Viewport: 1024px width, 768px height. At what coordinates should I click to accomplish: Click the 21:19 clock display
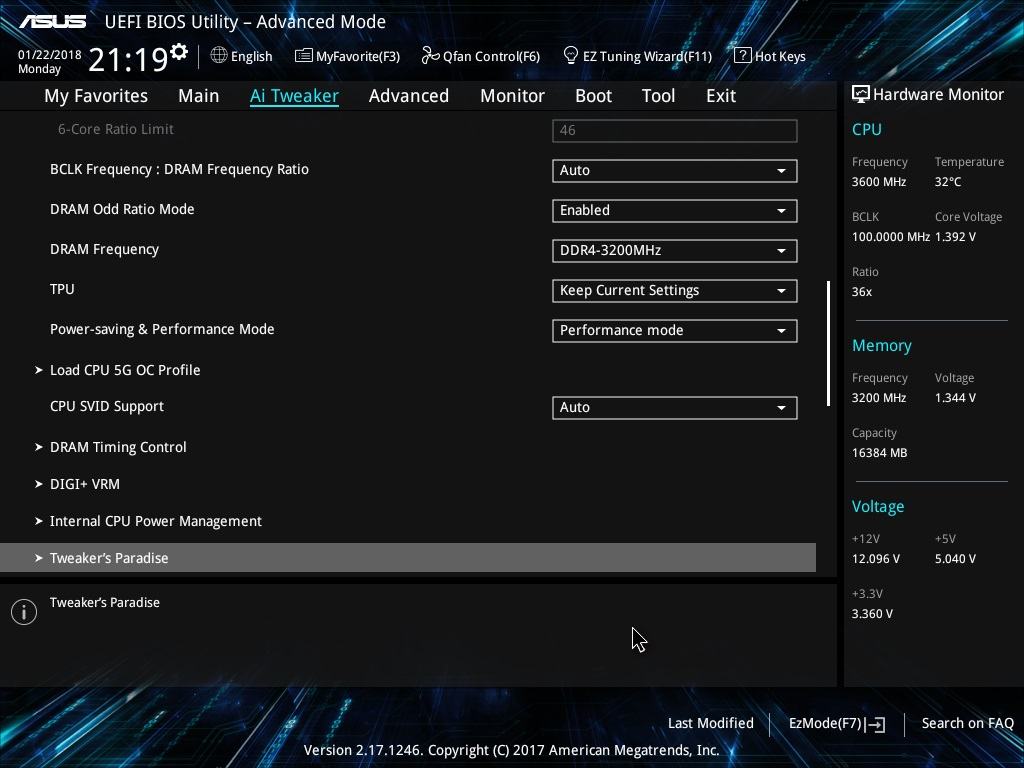[129, 59]
